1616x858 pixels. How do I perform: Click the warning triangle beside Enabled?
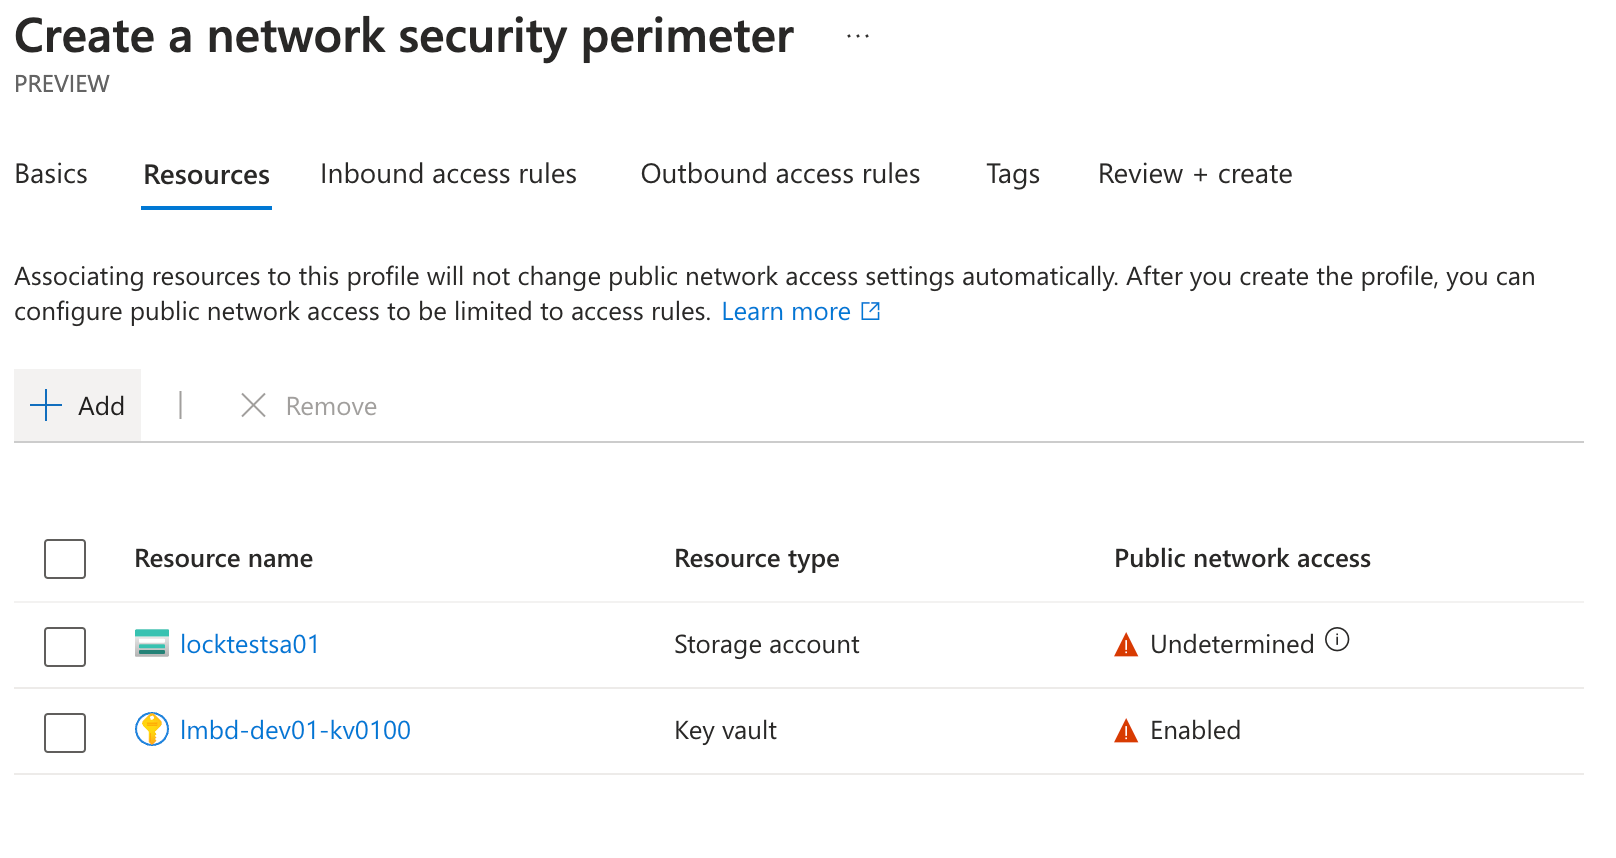(1126, 731)
